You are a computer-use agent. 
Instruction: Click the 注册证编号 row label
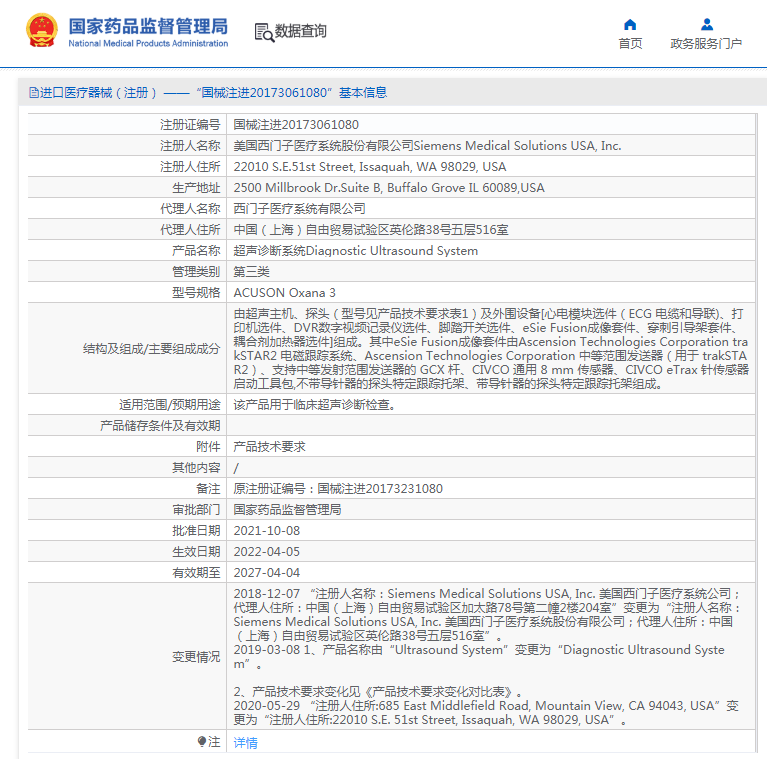coord(190,125)
